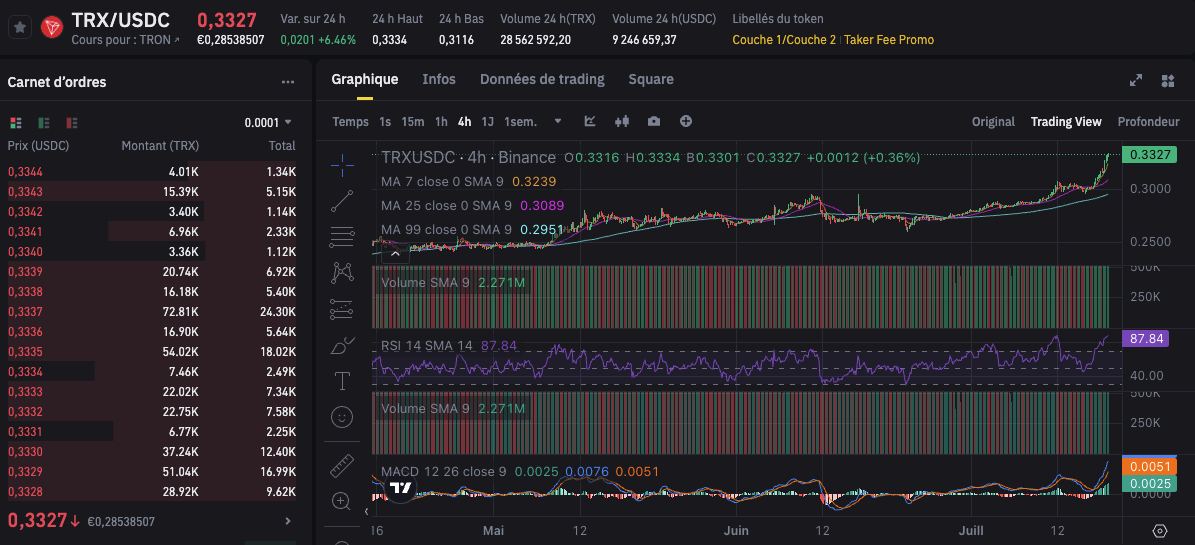The image size is (1195, 545).
Task: Select the 1s time interval
Action: point(385,122)
